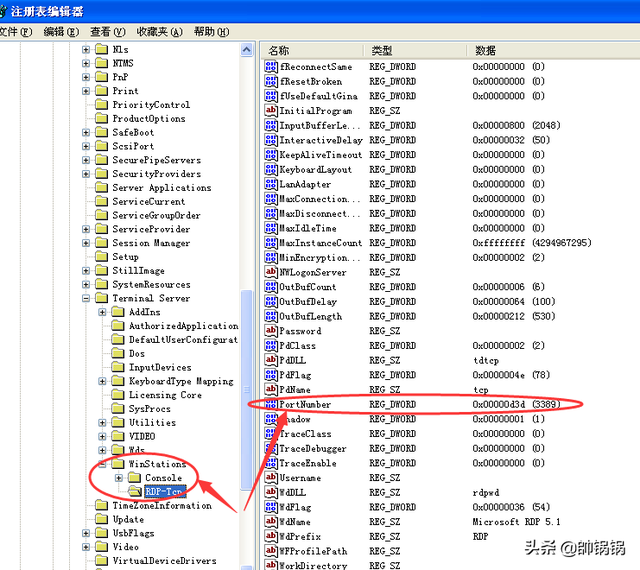
Task: Open the 帮助(H) menu
Action: click(211, 31)
